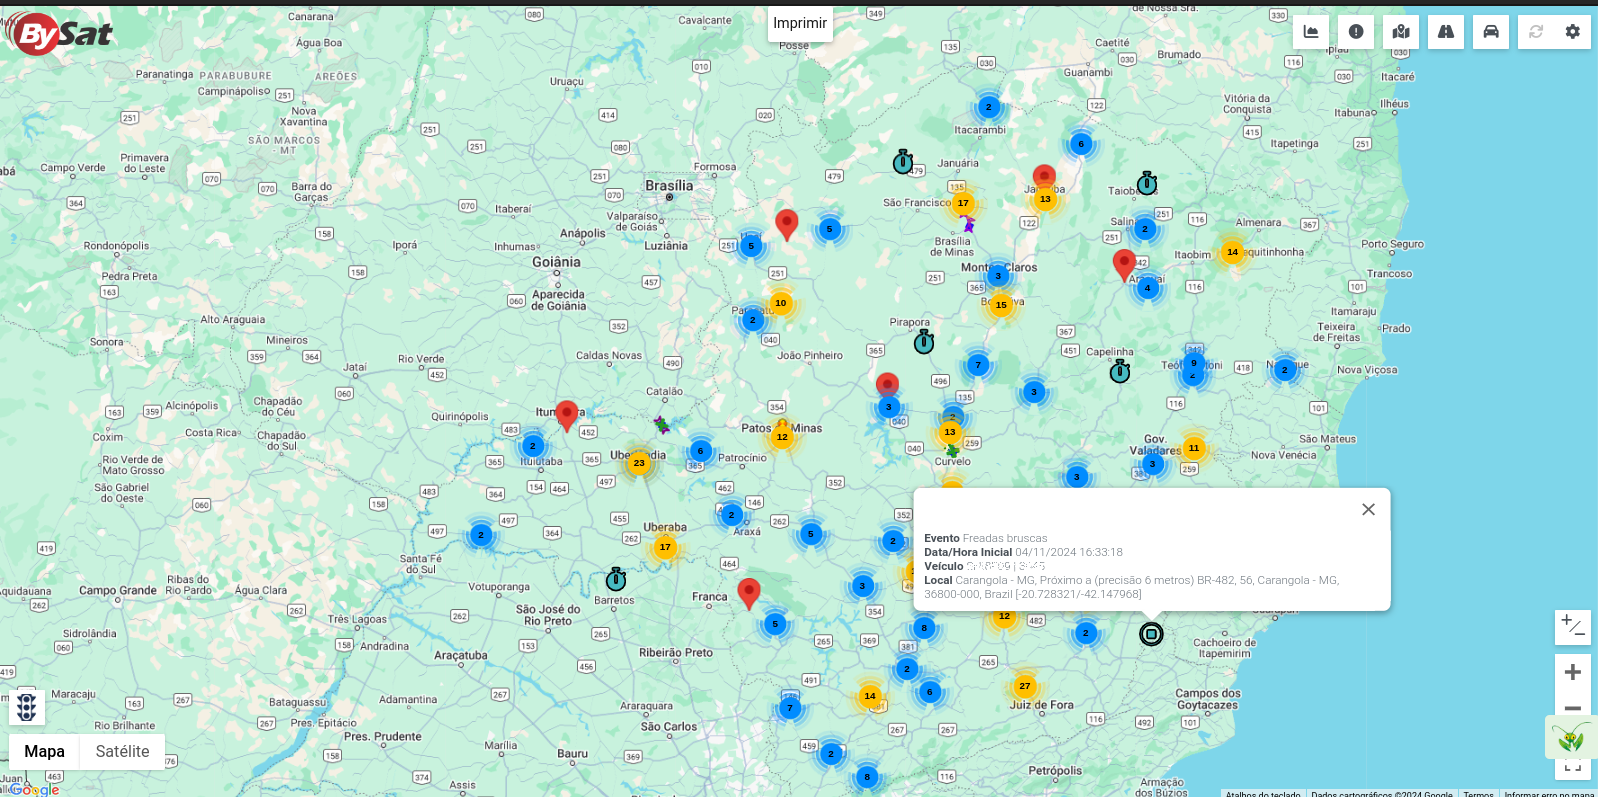Open blue cluster 2 near Ituiutaba
1598x797 pixels.
click(x=533, y=446)
